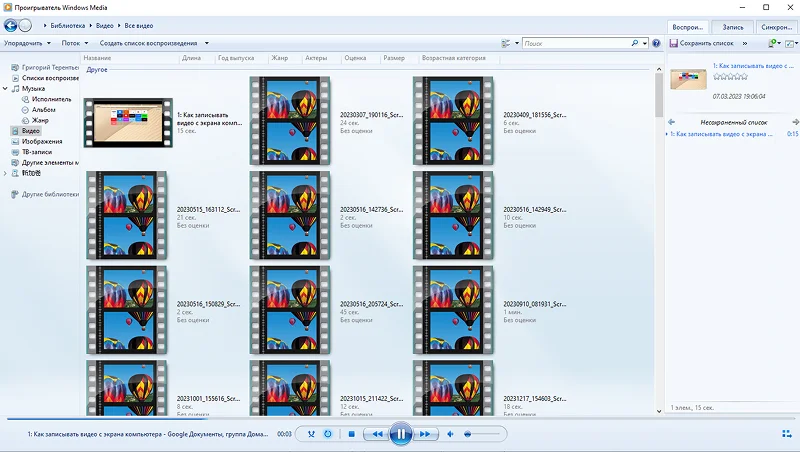The width and height of the screenshot is (800, 452).
Task: Open the search options dropdown arrow
Action: (645, 43)
